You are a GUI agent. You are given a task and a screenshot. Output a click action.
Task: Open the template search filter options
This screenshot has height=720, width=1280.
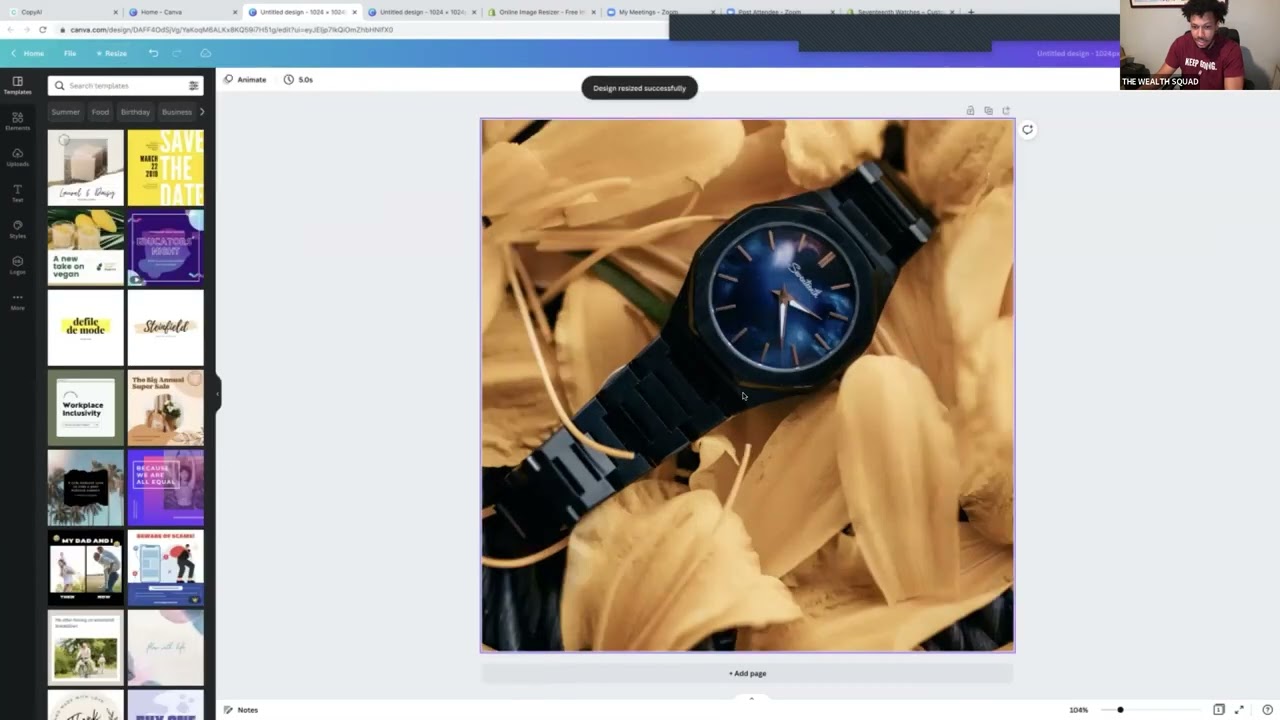(193, 86)
